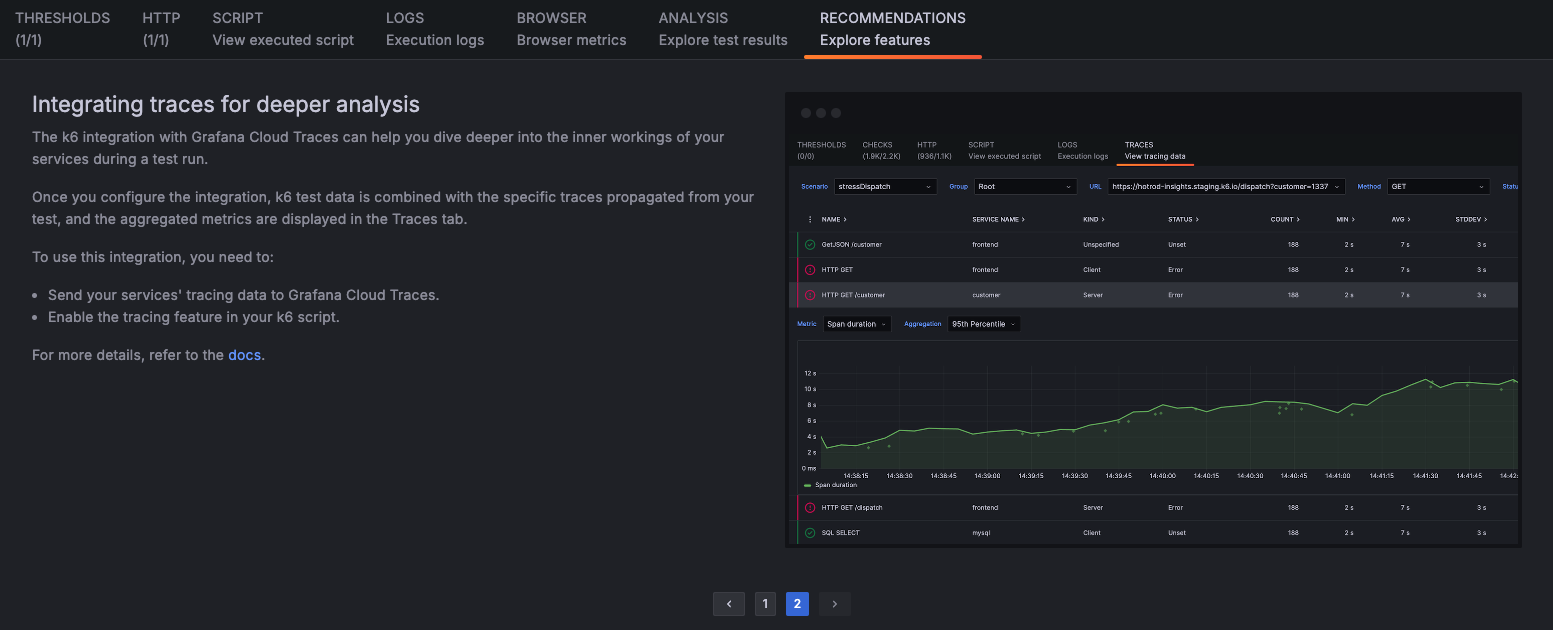Expand the Group dropdown set to Root
1553x630 pixels.
coord(1025,186)
